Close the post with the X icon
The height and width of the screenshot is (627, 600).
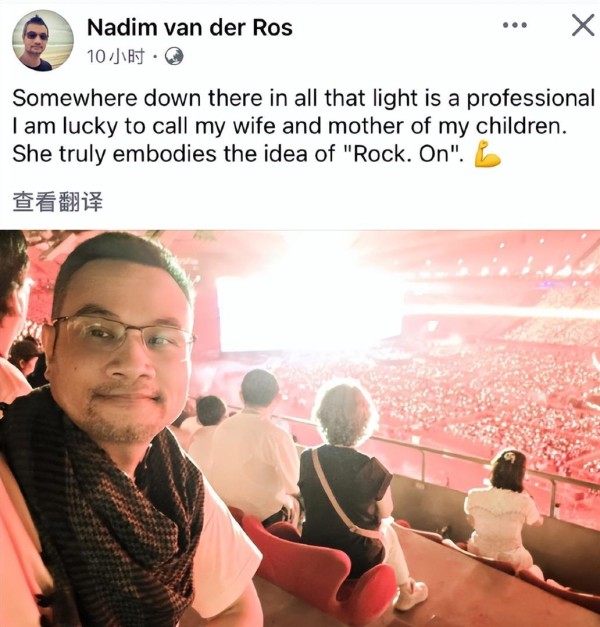click(x=583, y=26)
